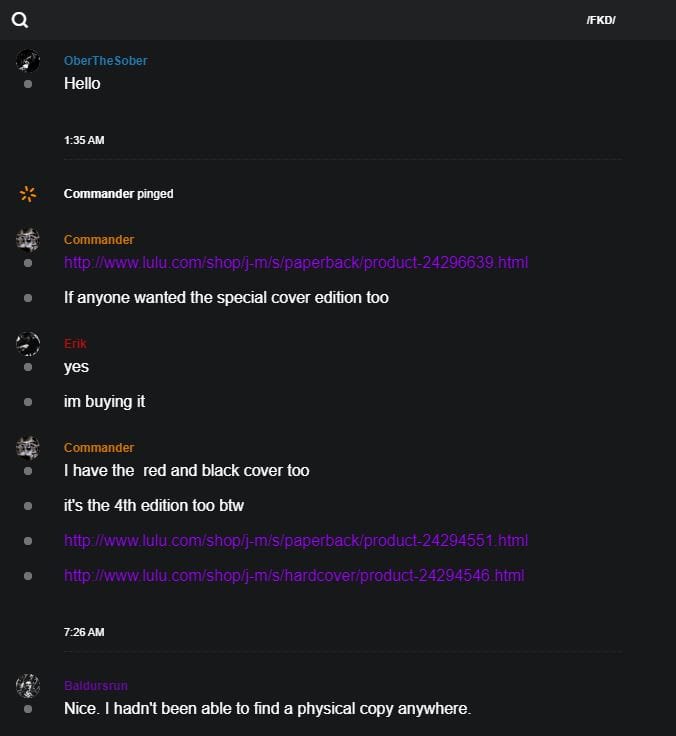Viewport: 676px width, 736px height.
Task: Select Erik's red username
Action: pyautogui.click(x=75, y=344)
